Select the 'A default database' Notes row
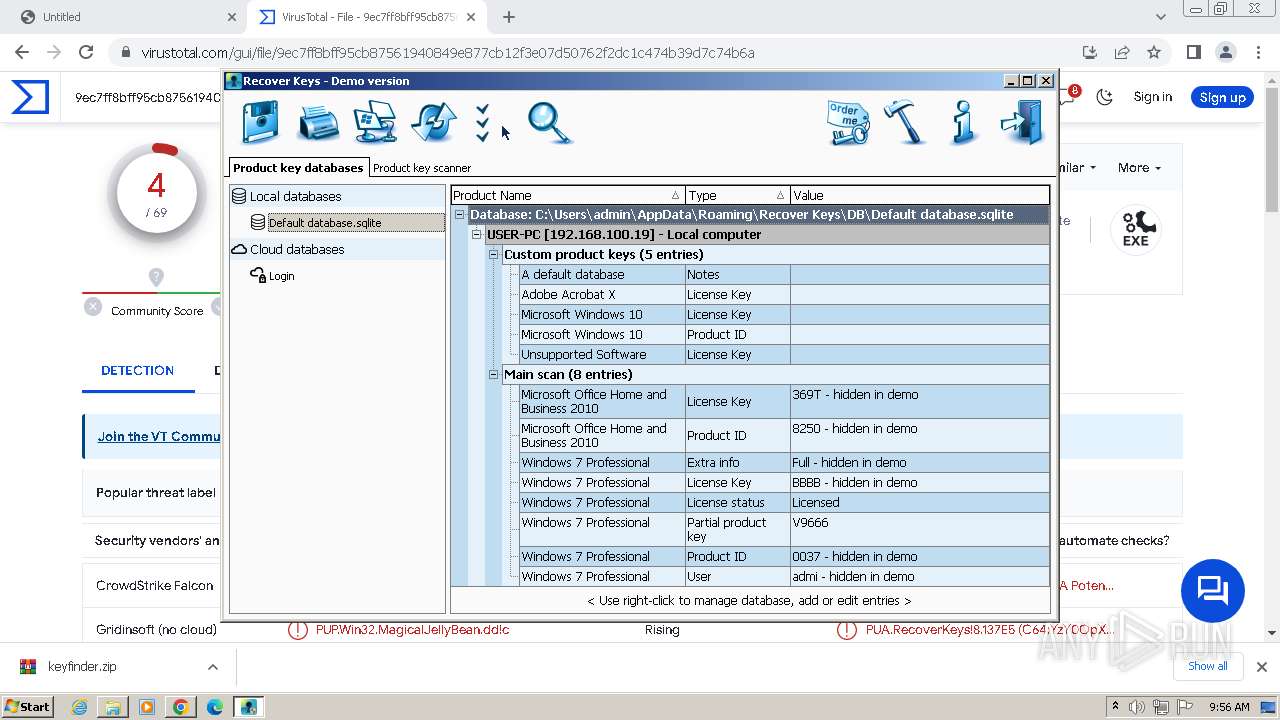The height and width of the screenshot is (720, 1280). pos(785,274)
